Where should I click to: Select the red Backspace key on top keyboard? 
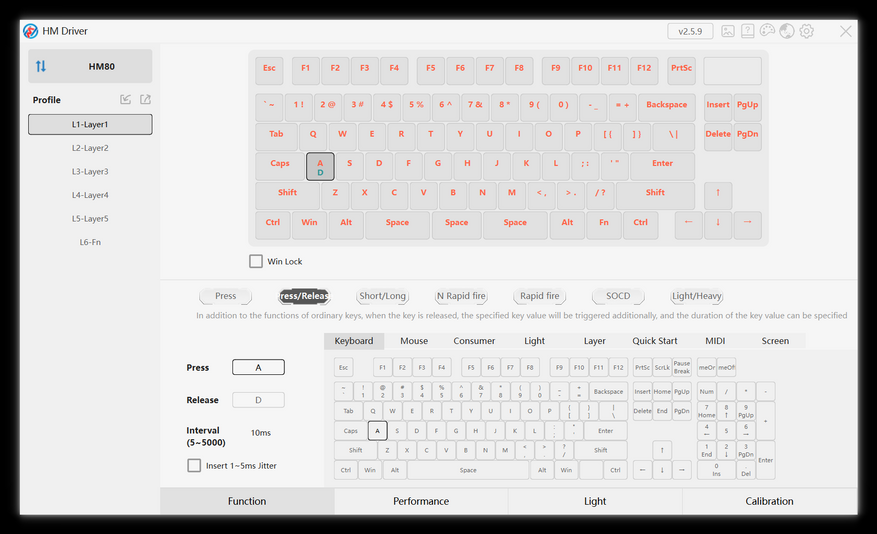667,107
